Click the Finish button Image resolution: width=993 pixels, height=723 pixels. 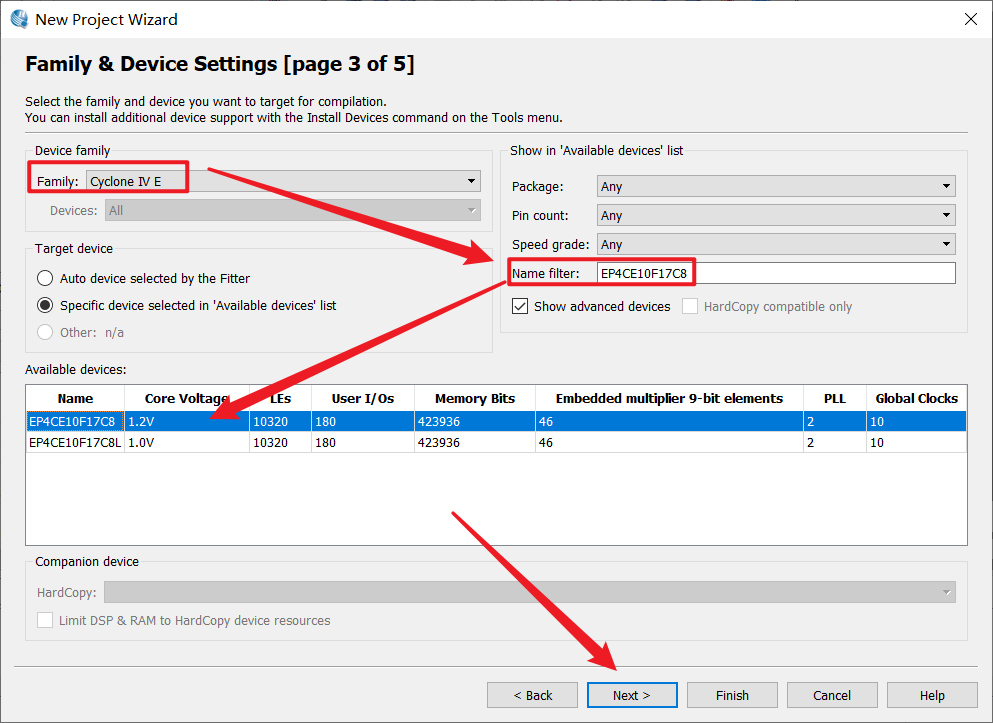click(732, 695)
